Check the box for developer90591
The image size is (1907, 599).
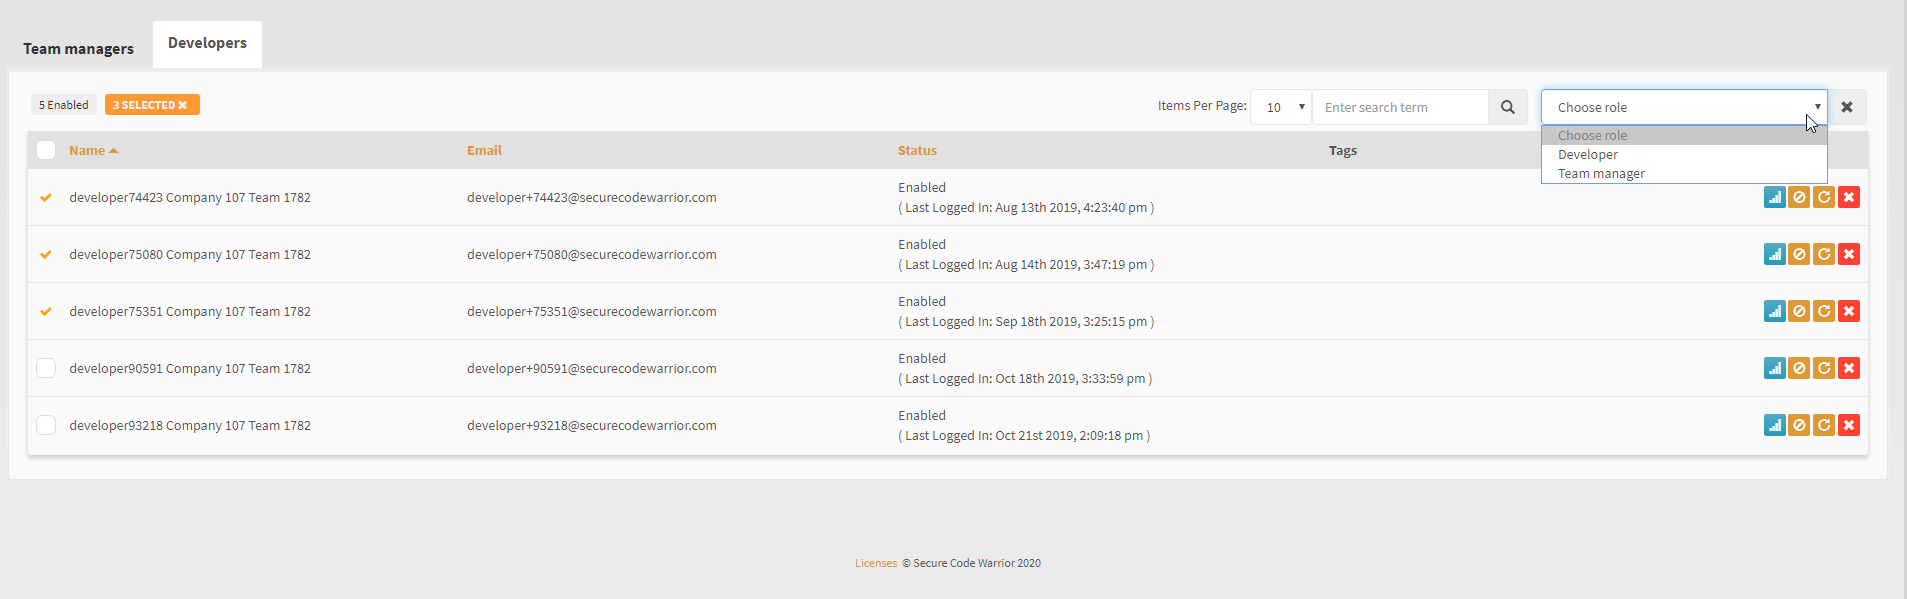[46, 368]
